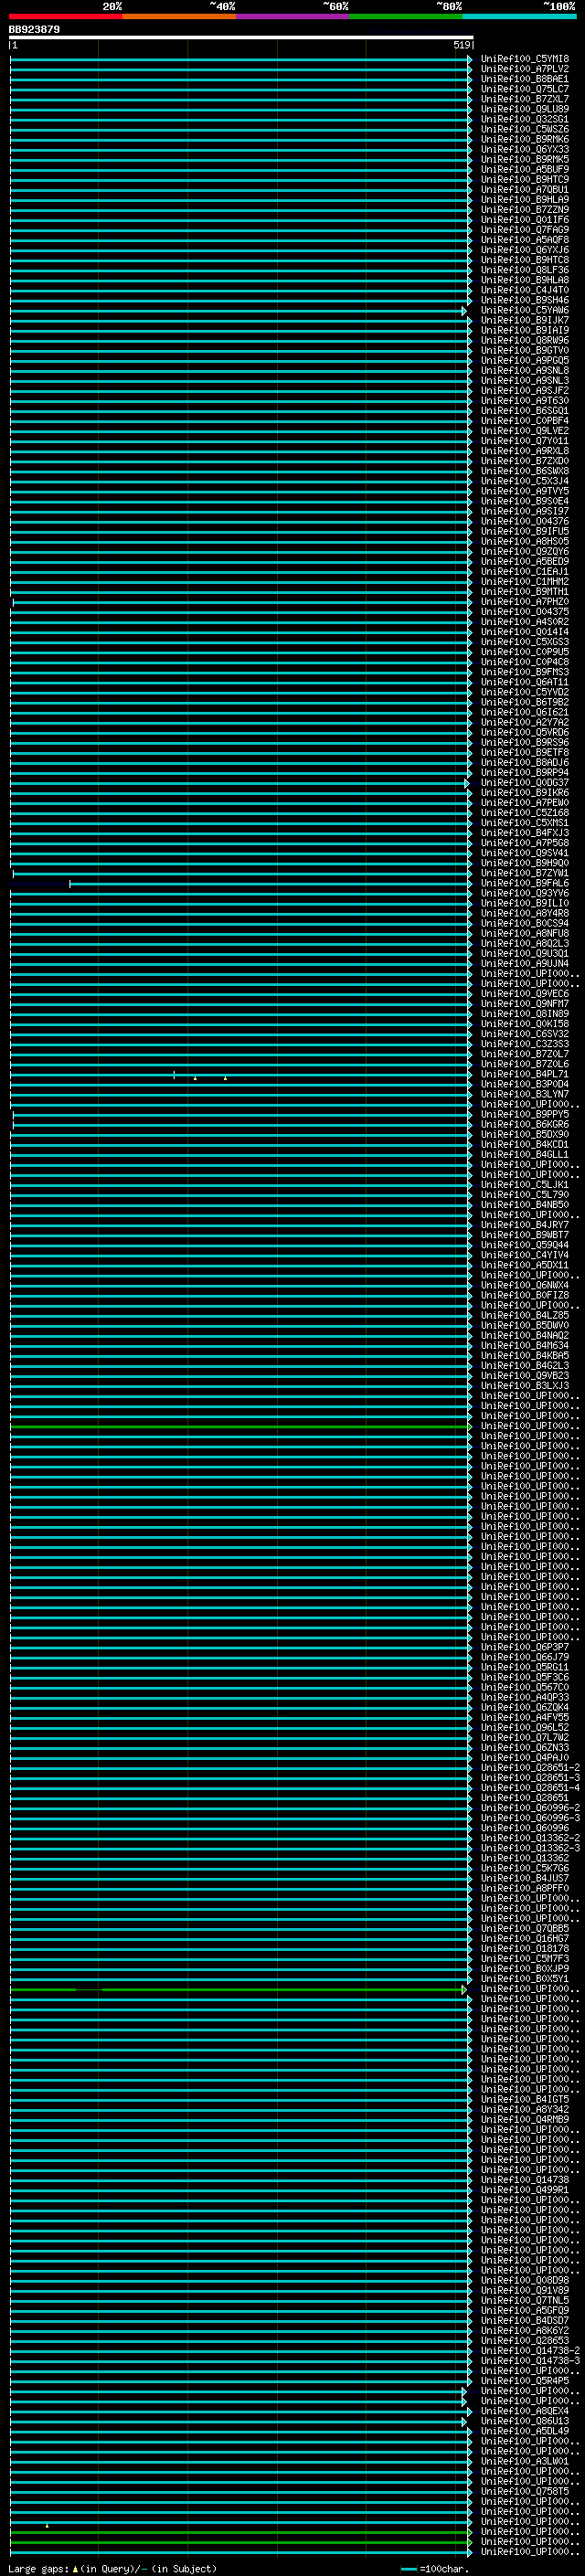
Task: Open hit UniRef100_Q6YXJ6
Action: click(x=524, y=250)
